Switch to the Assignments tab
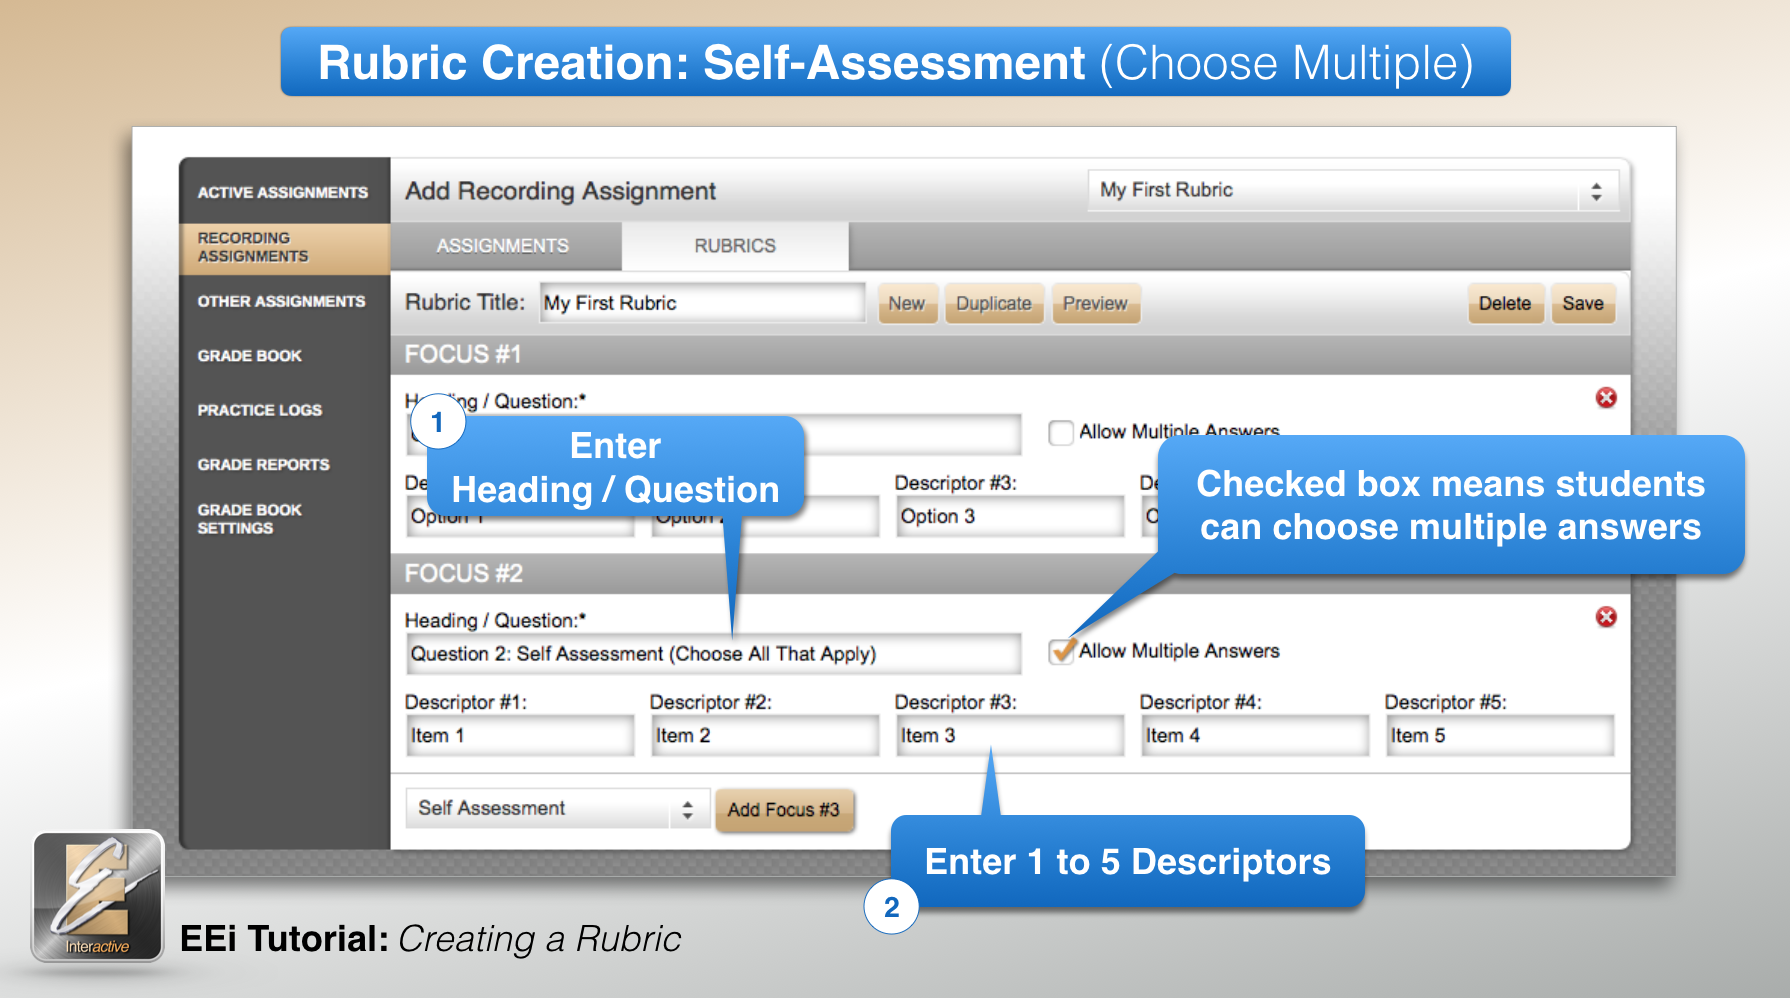The image size is (1790, 998). 503,246
